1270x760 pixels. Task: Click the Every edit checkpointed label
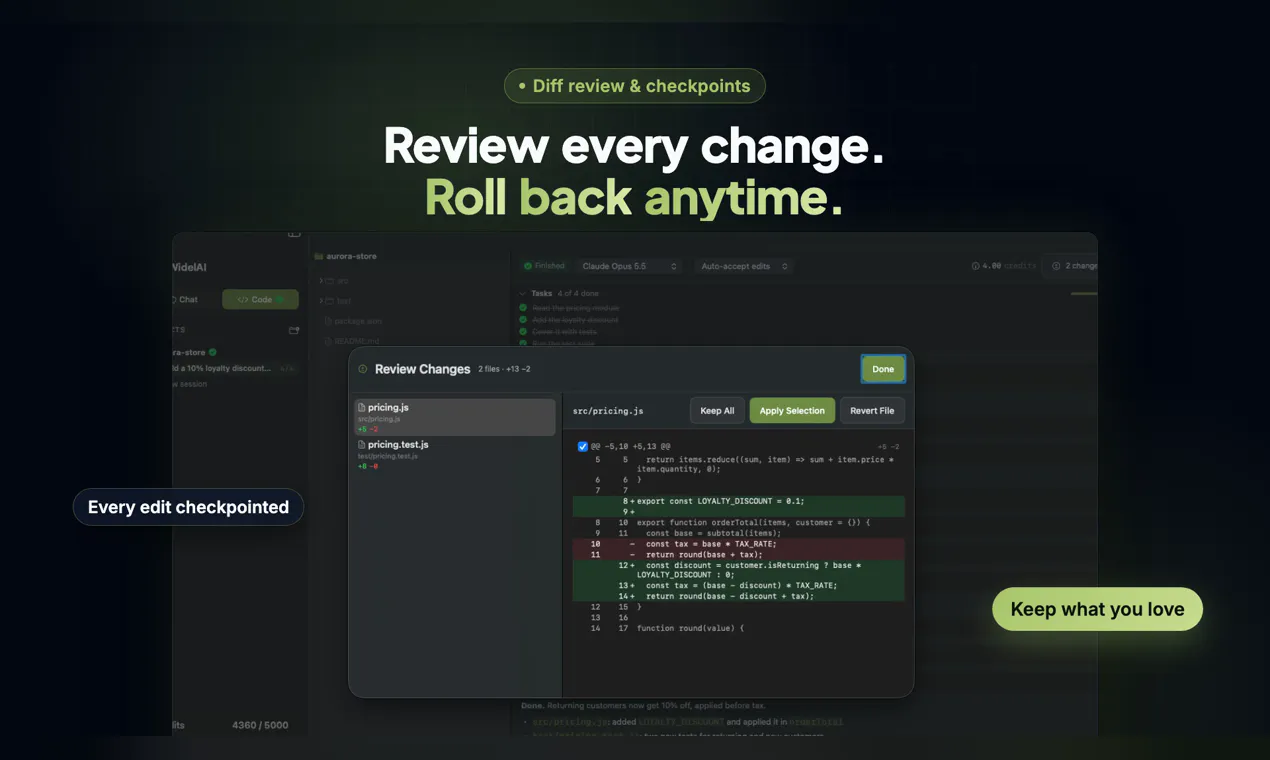click(188, 507)
